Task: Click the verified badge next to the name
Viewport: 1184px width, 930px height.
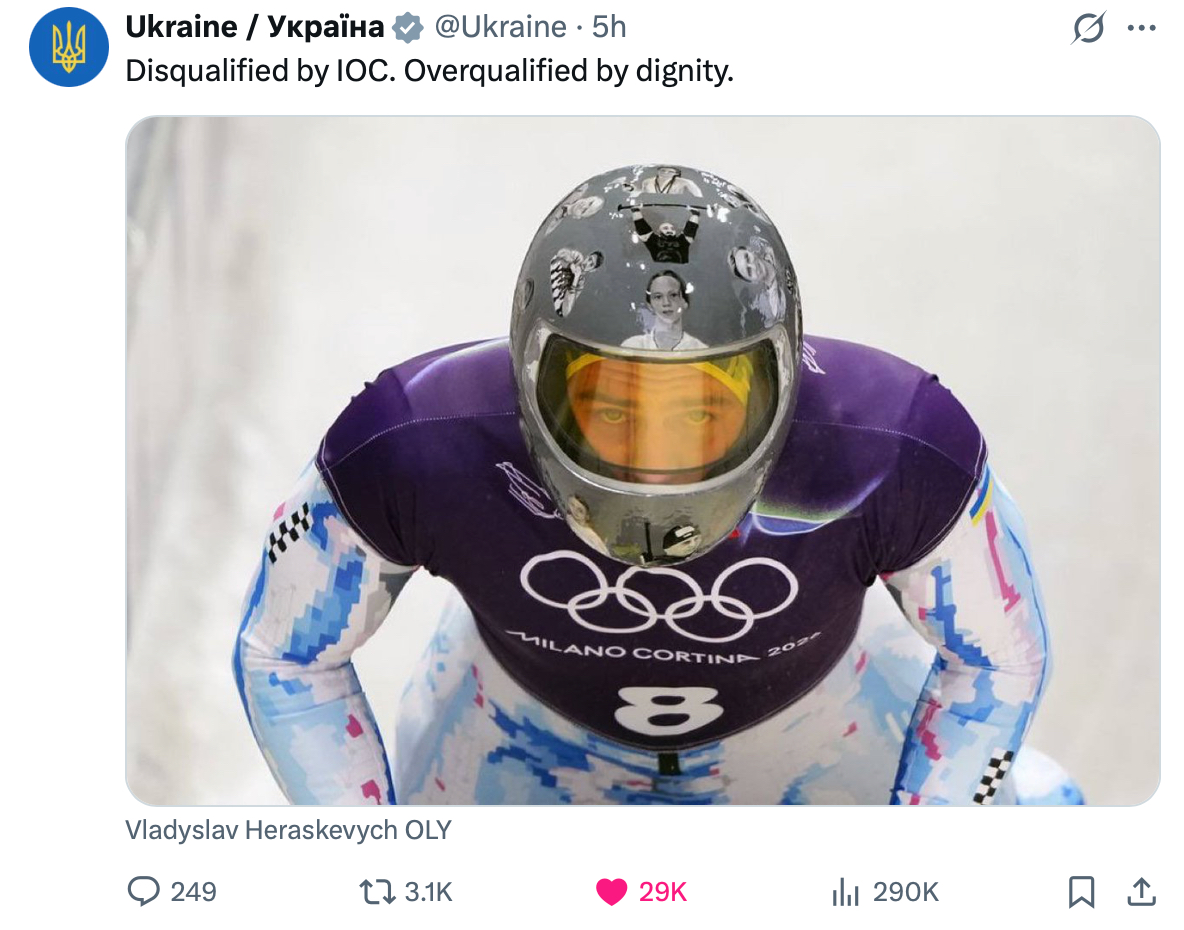Action: click(x=407, y=28)
